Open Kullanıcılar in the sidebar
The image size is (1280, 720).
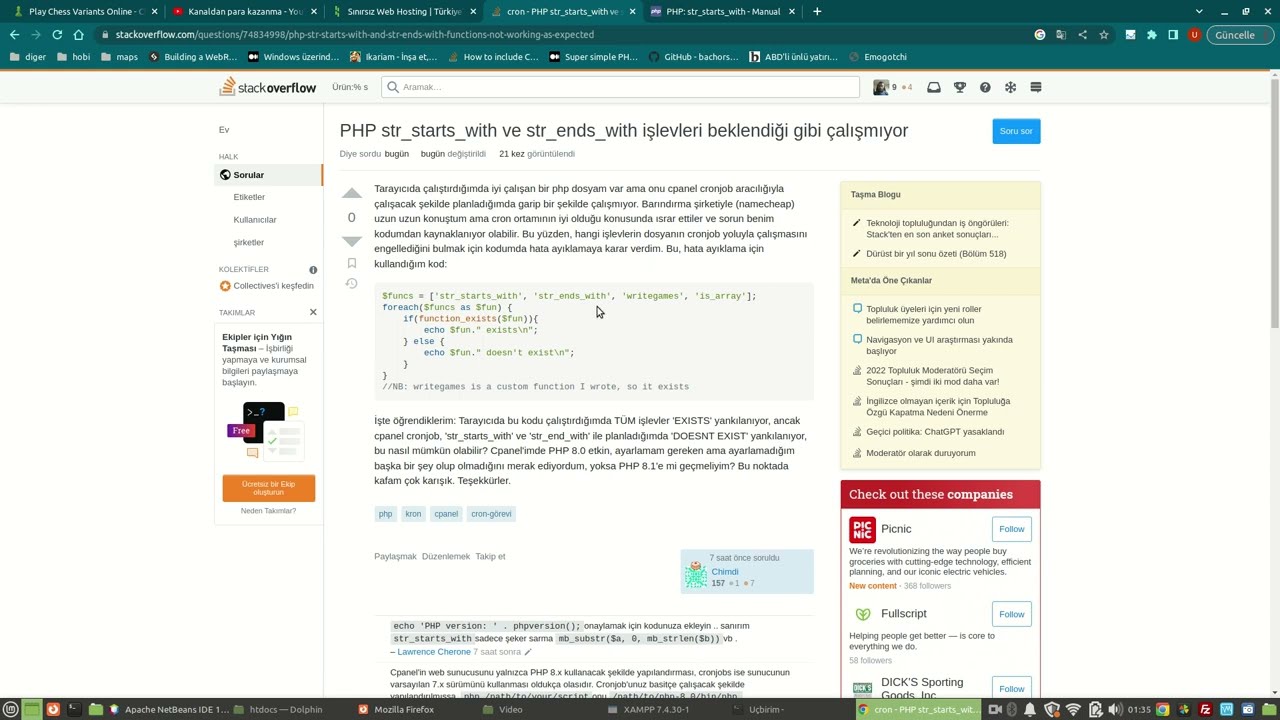[x=255, y=220]
